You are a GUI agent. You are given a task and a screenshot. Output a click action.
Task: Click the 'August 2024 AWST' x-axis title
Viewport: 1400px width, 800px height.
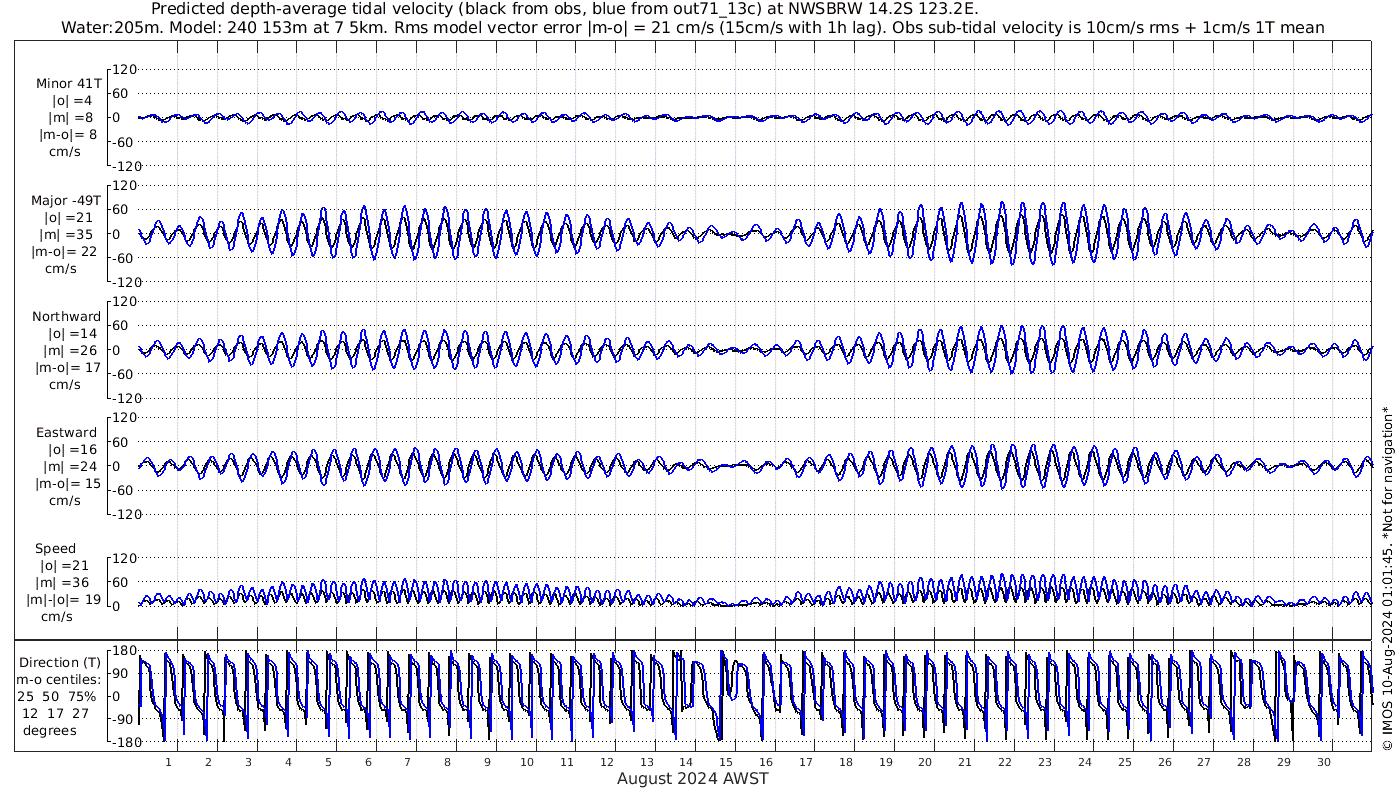click(x=693, y=779)
